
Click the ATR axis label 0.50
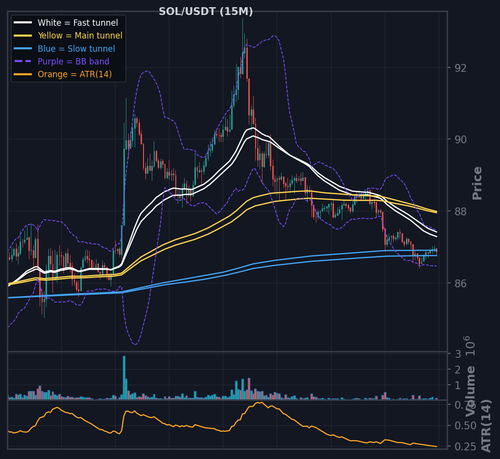point(465,426)
